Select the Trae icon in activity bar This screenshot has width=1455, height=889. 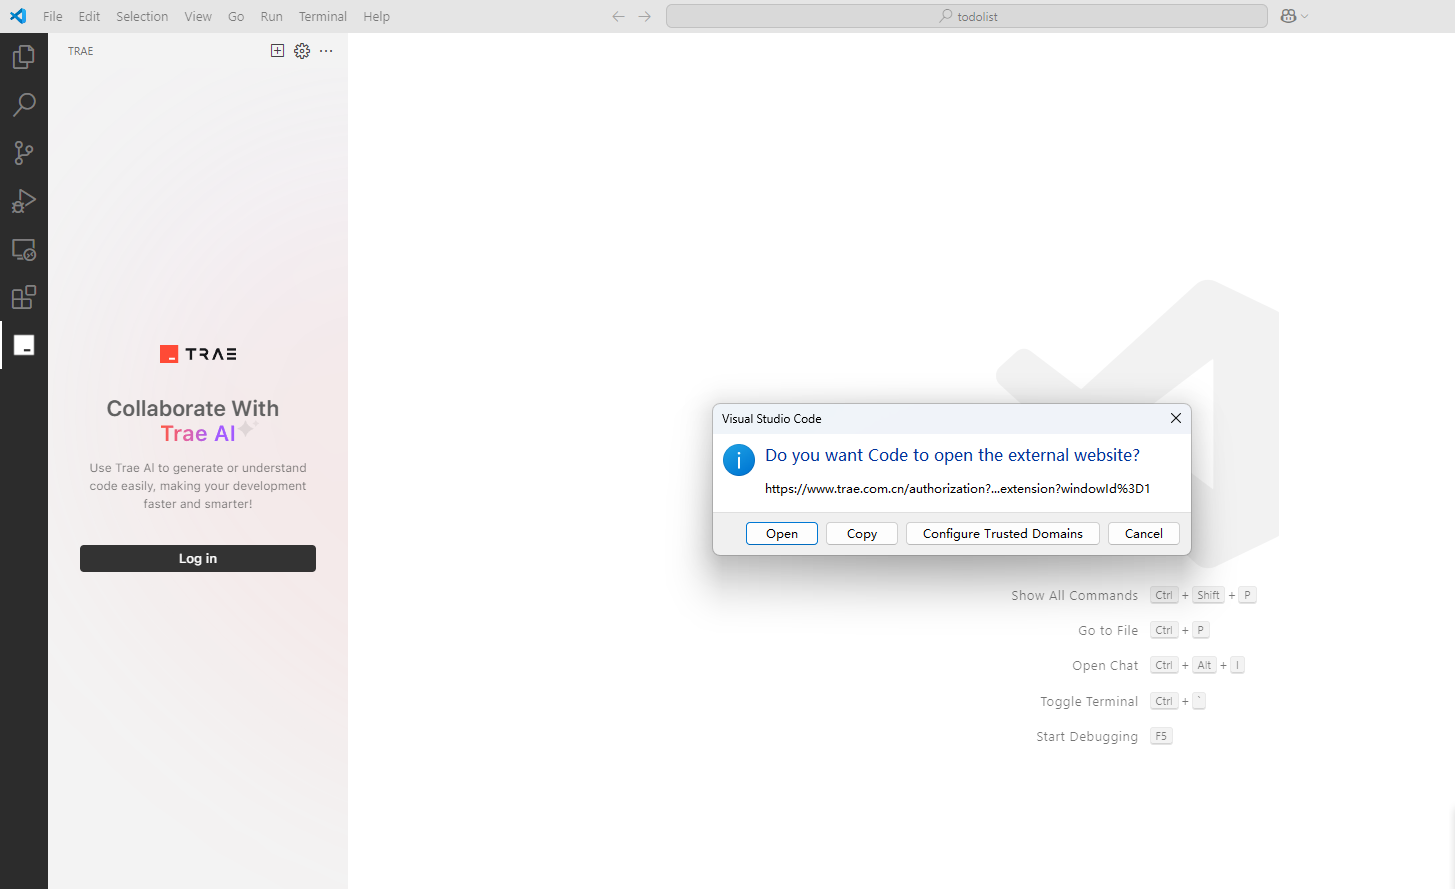click(x=24, y=345)
